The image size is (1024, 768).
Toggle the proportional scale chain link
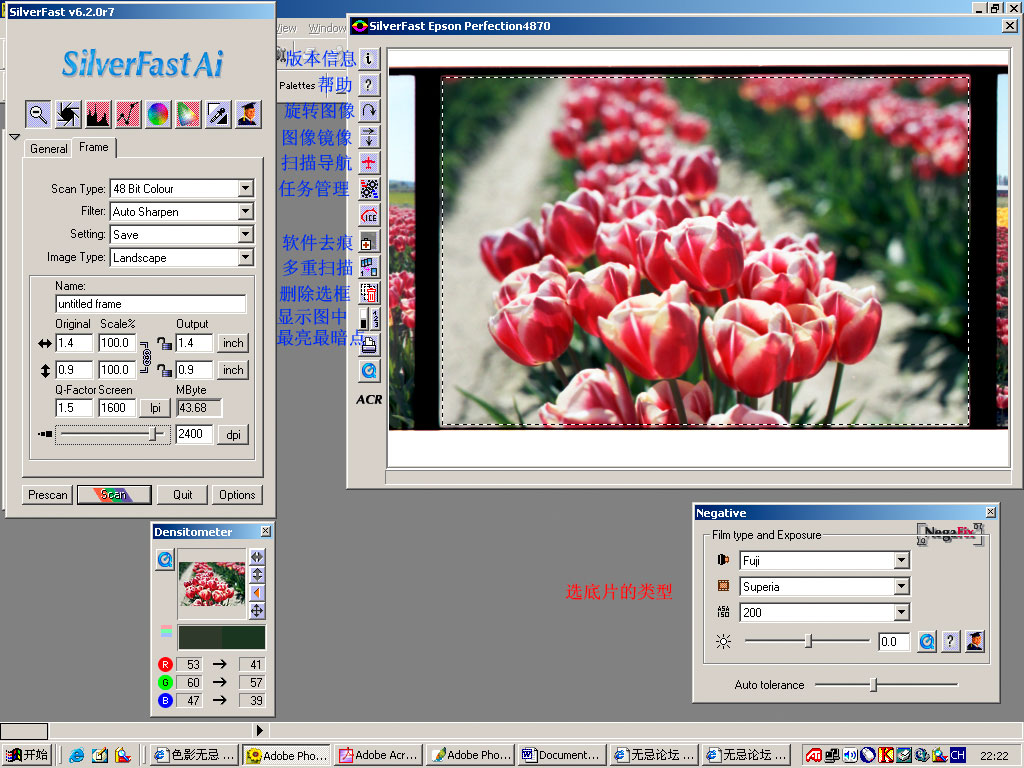pyautogui.click(x=146, y=356)
